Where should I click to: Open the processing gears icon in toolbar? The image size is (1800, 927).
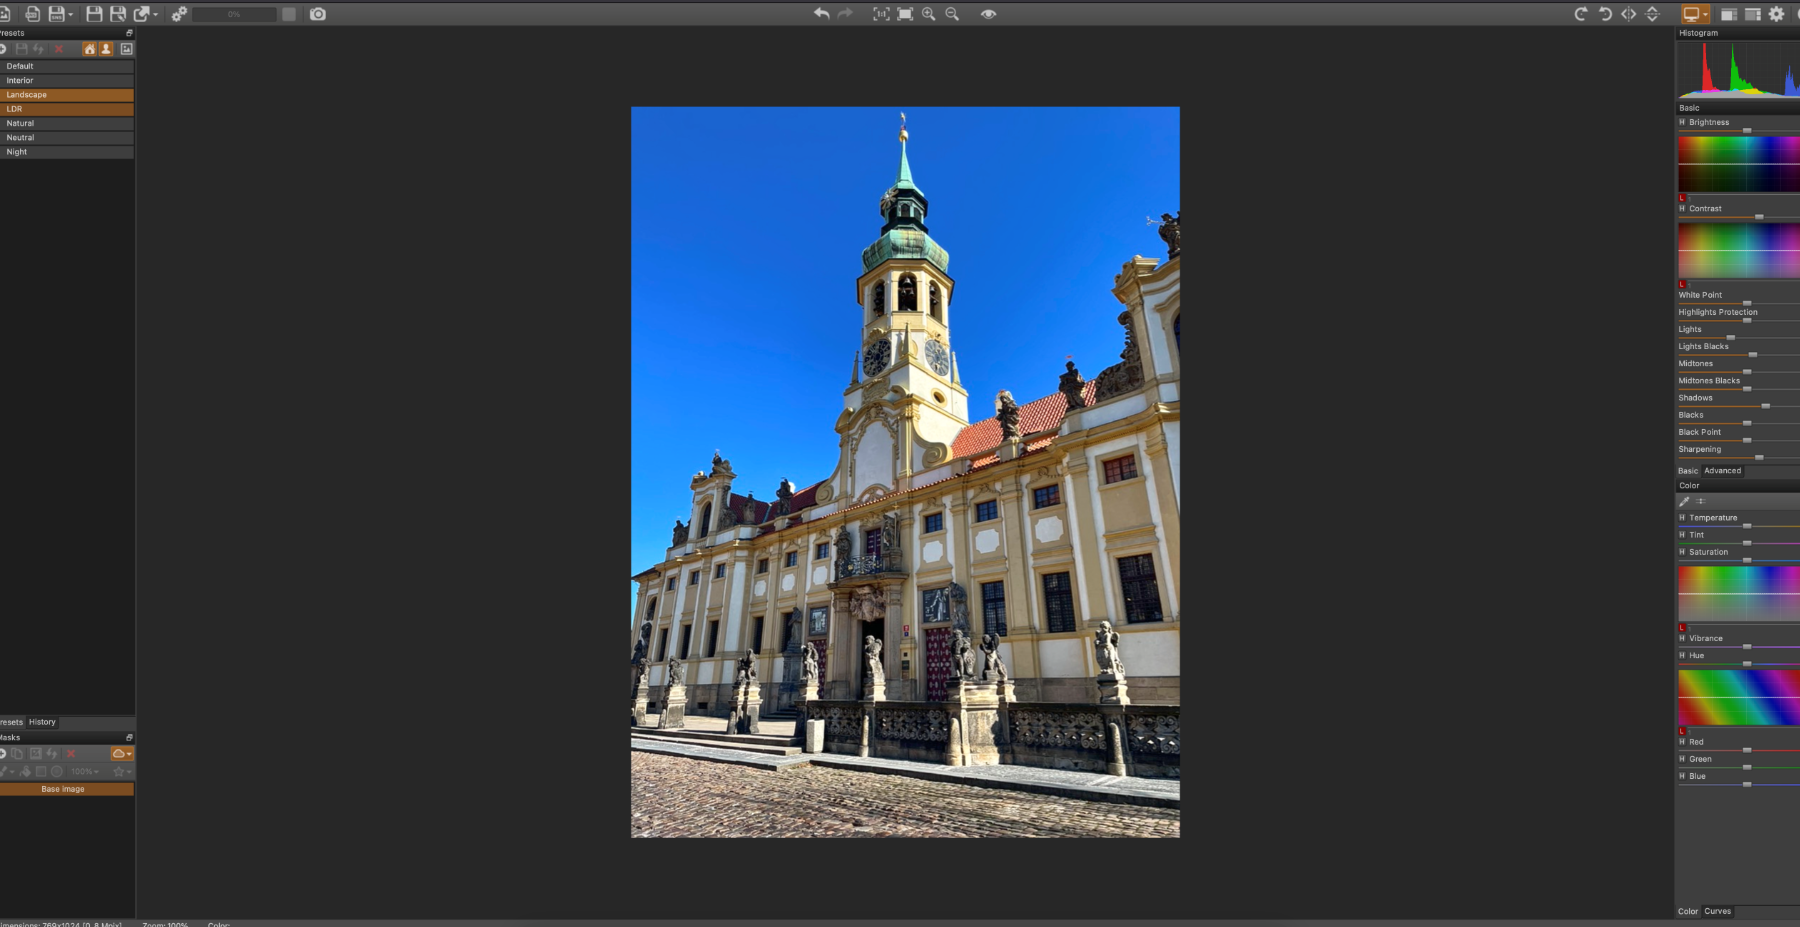pos(179,14)
